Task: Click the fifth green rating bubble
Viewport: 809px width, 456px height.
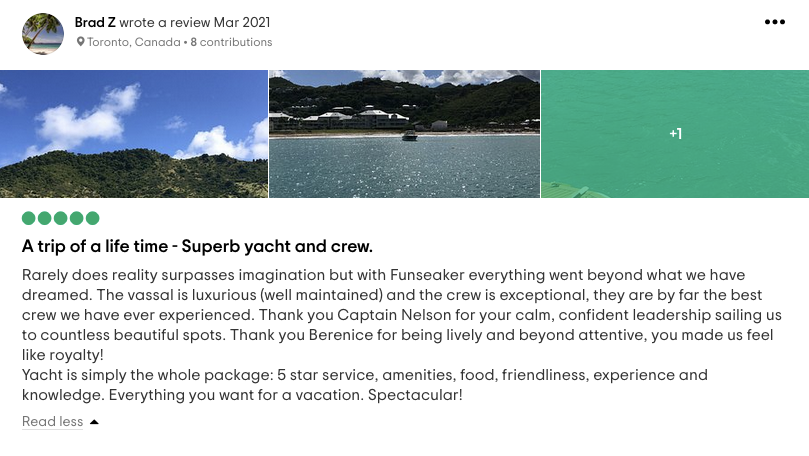Action: point(92,218)
